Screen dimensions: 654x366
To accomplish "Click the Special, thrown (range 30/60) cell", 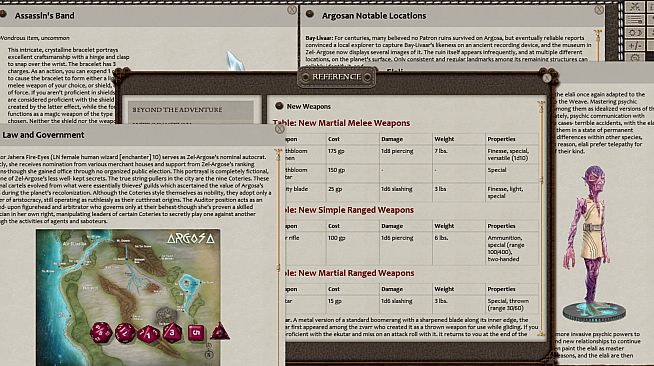I will point(512,304).
